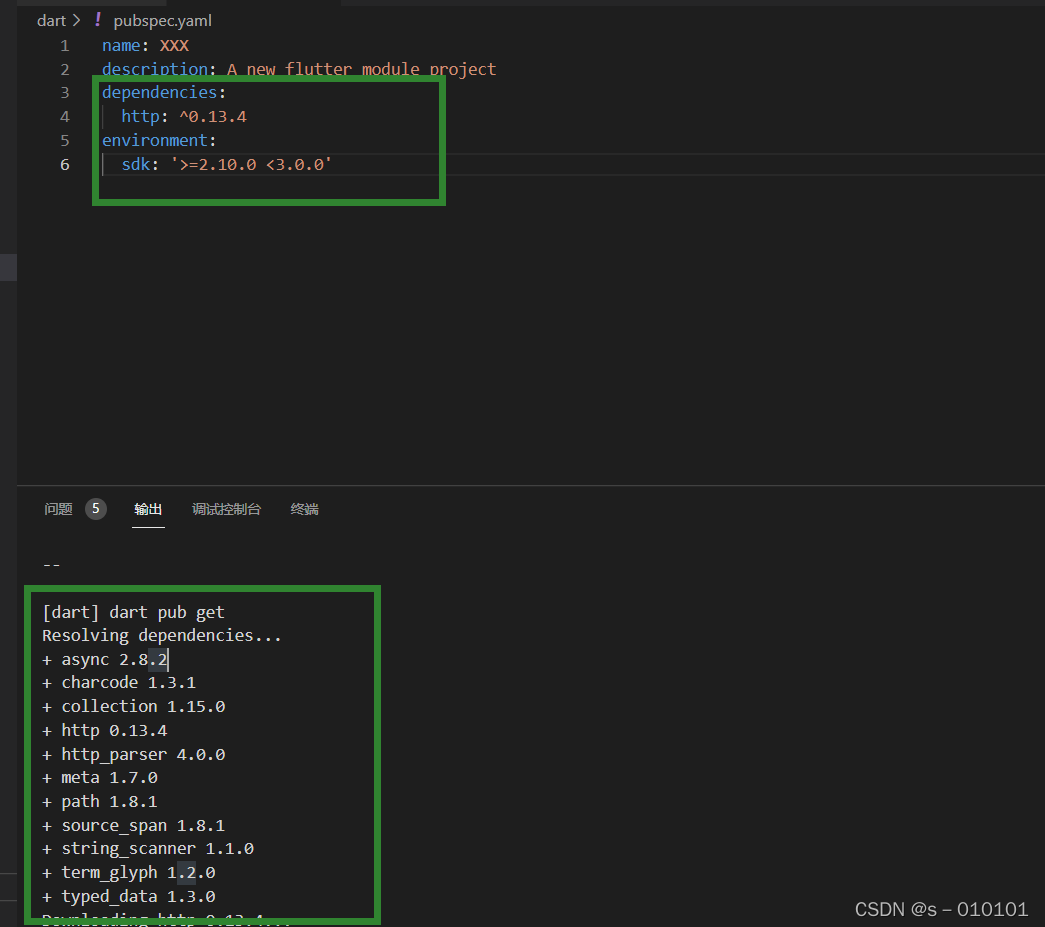Screen dimensions: 1045x927
Task: Click '[dart] dart pub get' output line
Action: coord(133,612)
